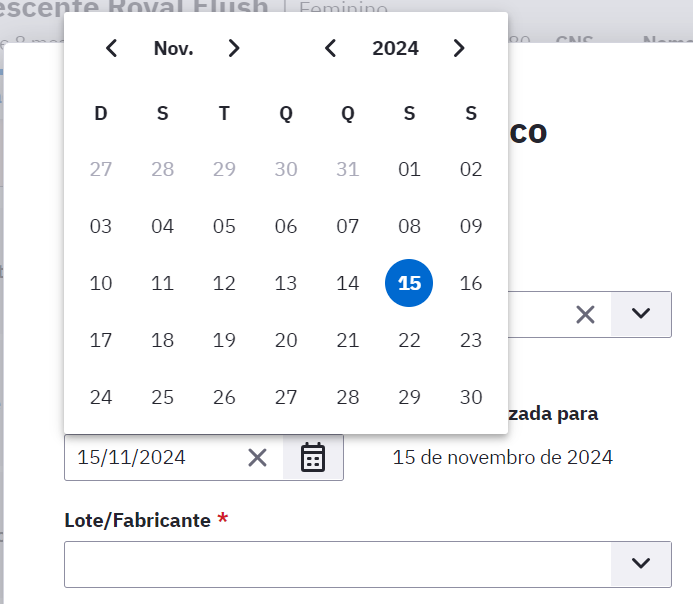Focus the date text input 15/11/2024
The width and height of the screenshot is (693, 604).
tap(155, 457)
